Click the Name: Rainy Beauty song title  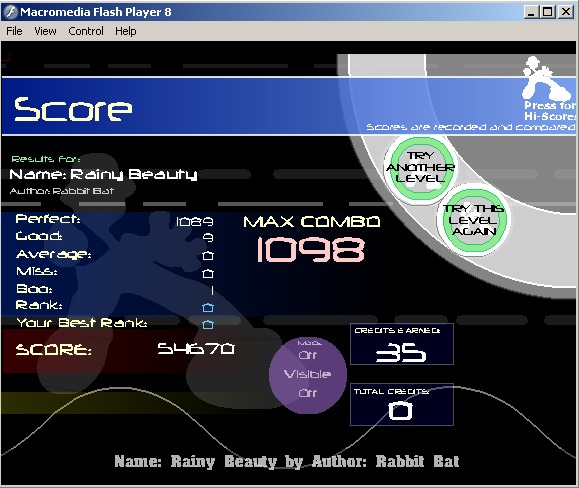click(103, 174)
